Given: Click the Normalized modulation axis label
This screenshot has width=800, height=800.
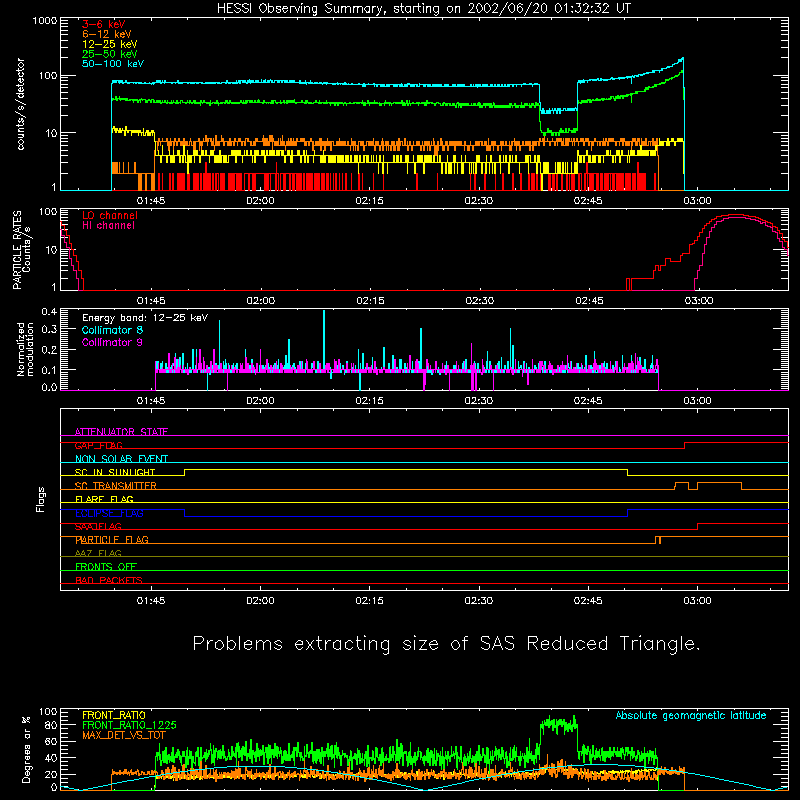Looking at the screenshot, I should (25, 349).
